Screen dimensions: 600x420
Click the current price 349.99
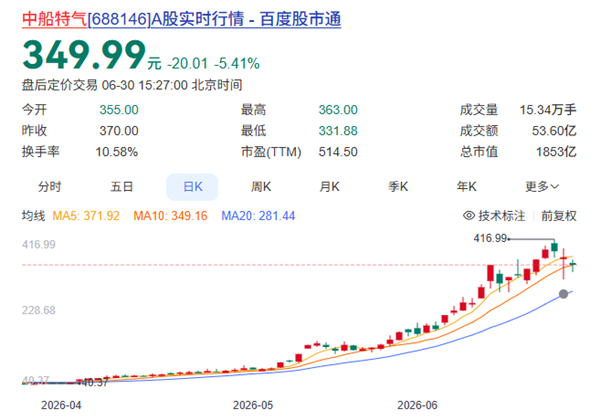tap(84, 55)
